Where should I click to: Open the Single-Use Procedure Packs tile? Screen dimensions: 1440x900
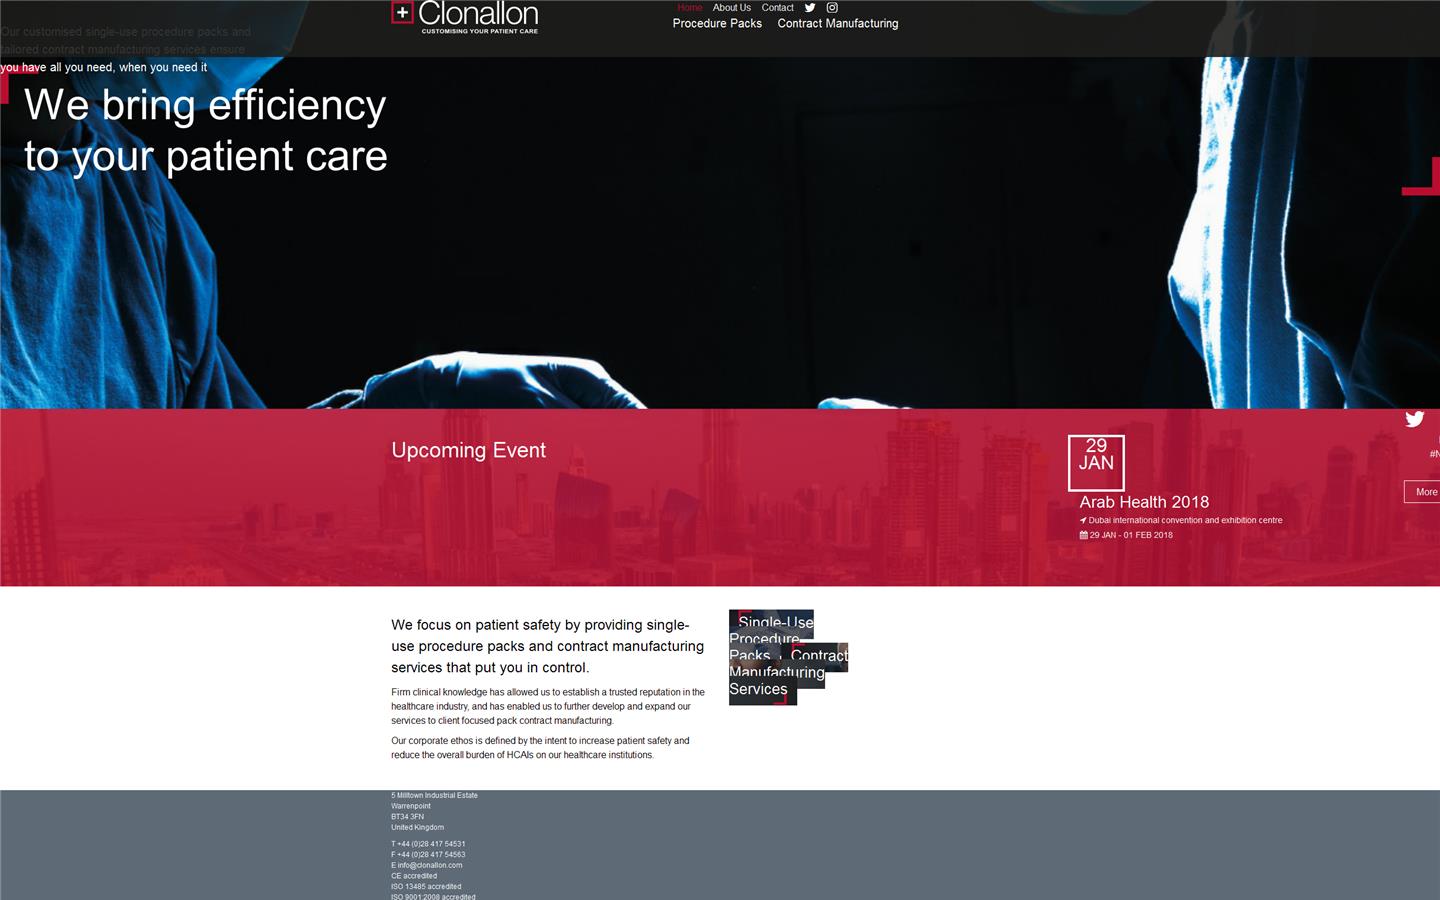771,638
